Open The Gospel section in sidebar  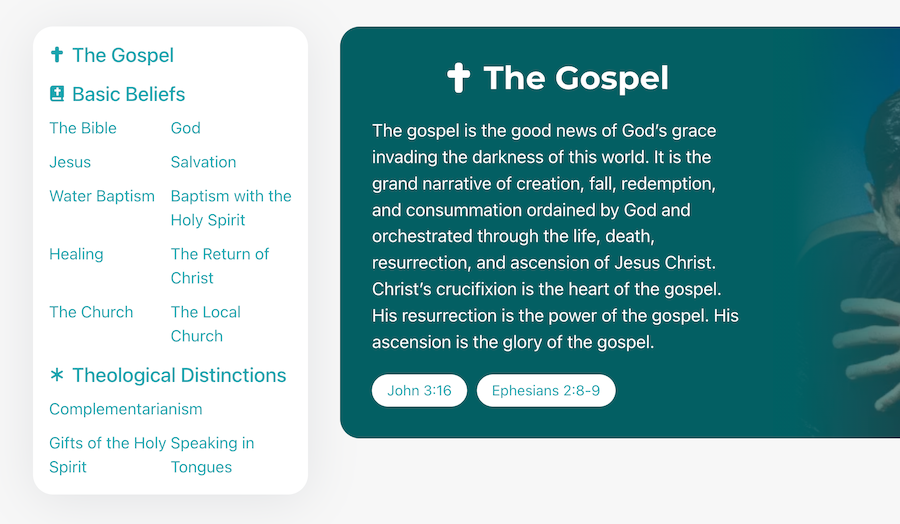click(x=123, y=55)
